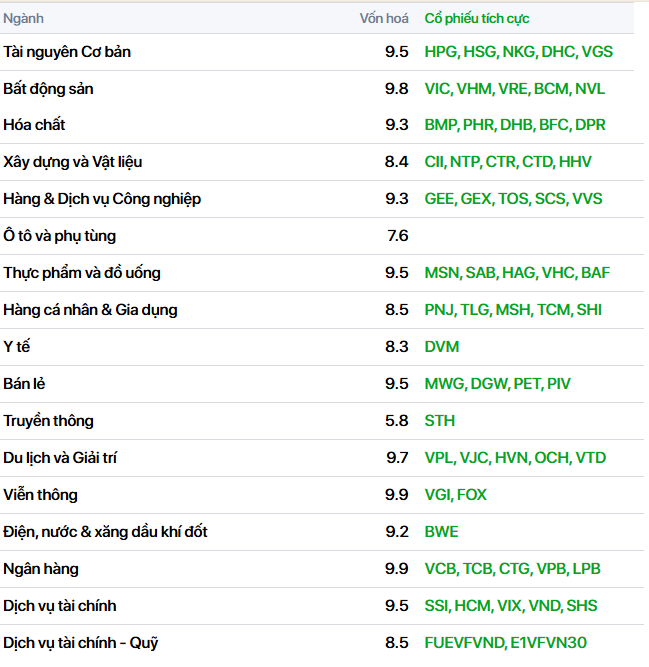The width and height of the screenshot is (649, 667).
Task: Open the Truyền thông sector
Action: tap(48, 421)
